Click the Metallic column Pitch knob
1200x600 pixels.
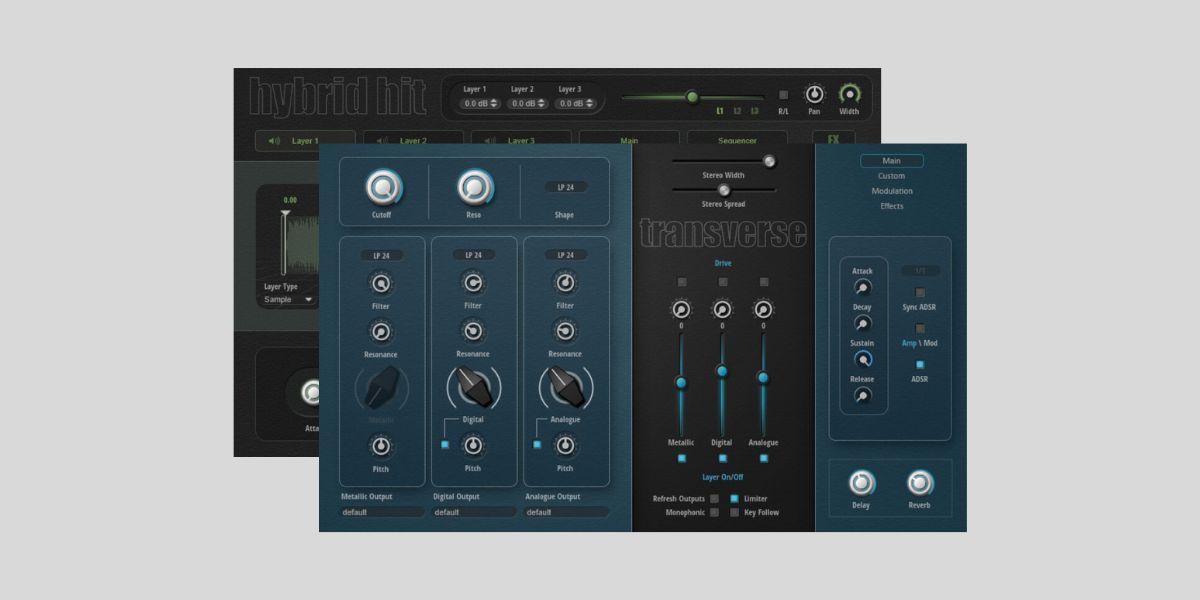pos(381,445)
